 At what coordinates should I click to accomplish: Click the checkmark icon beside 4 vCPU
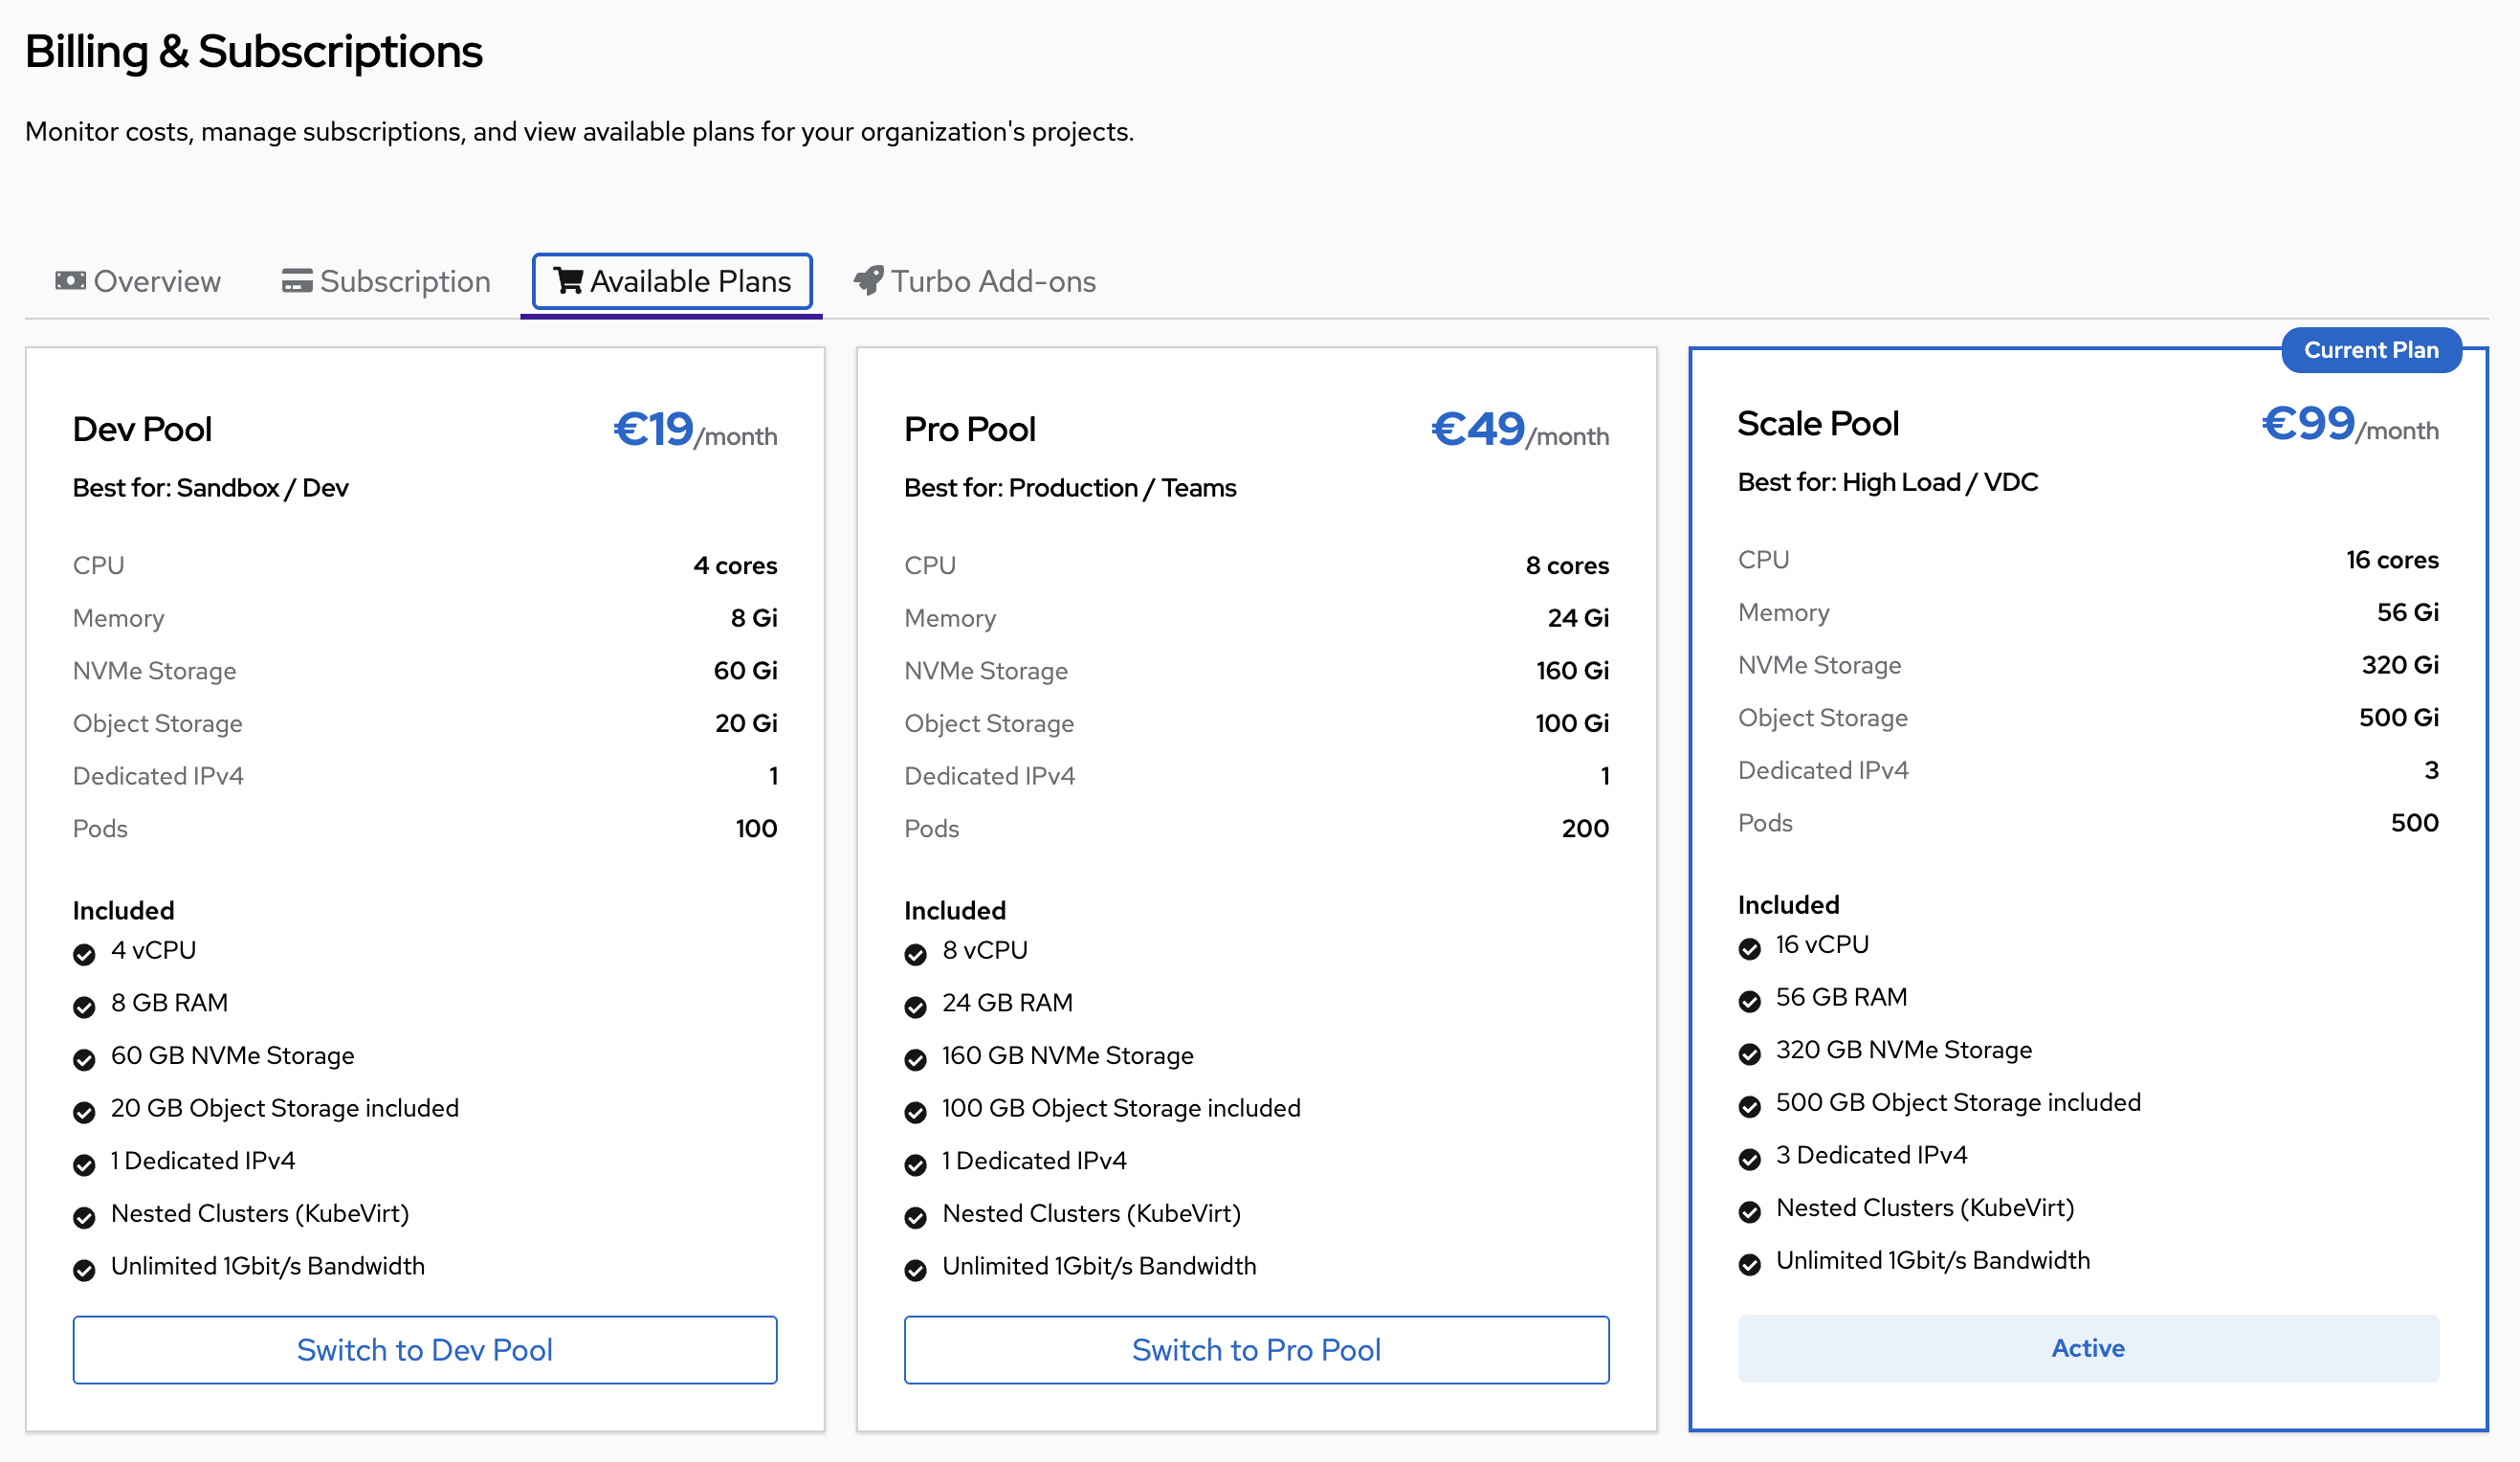click(84, 954)
